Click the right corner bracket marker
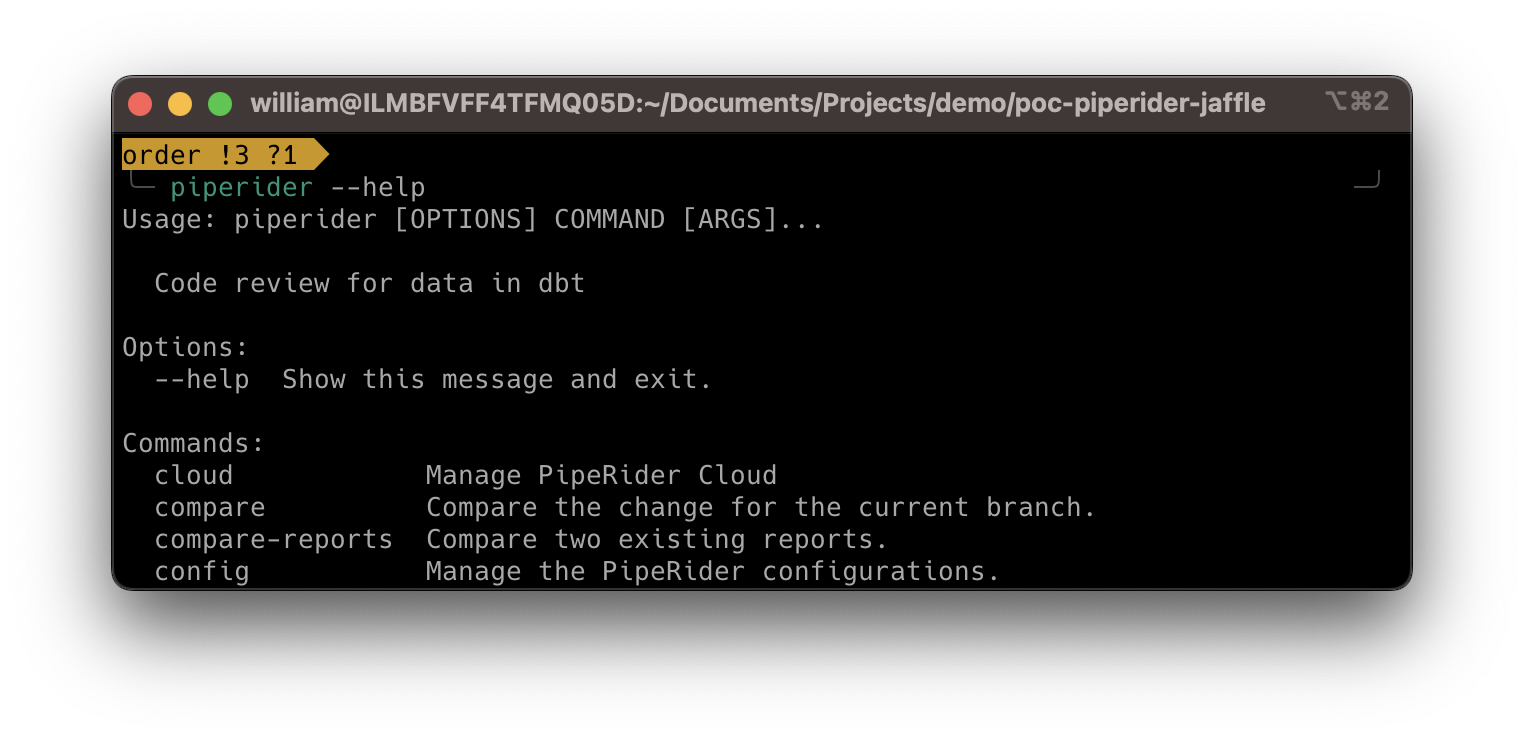Viewport: 1524px width, 738px height. click(x=1368, y=179)
